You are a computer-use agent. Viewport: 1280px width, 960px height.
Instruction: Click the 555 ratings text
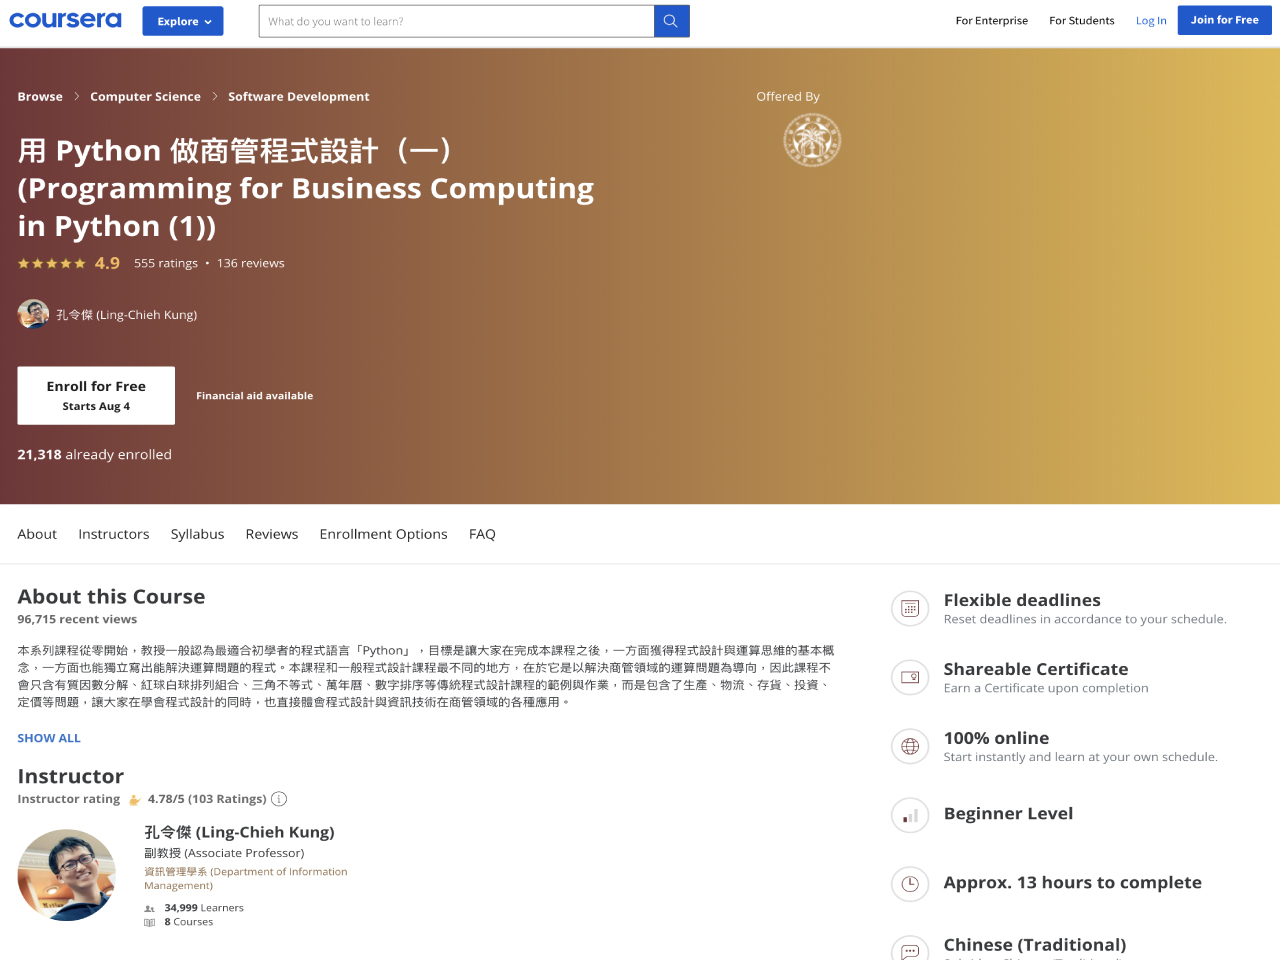coord(166,263)
